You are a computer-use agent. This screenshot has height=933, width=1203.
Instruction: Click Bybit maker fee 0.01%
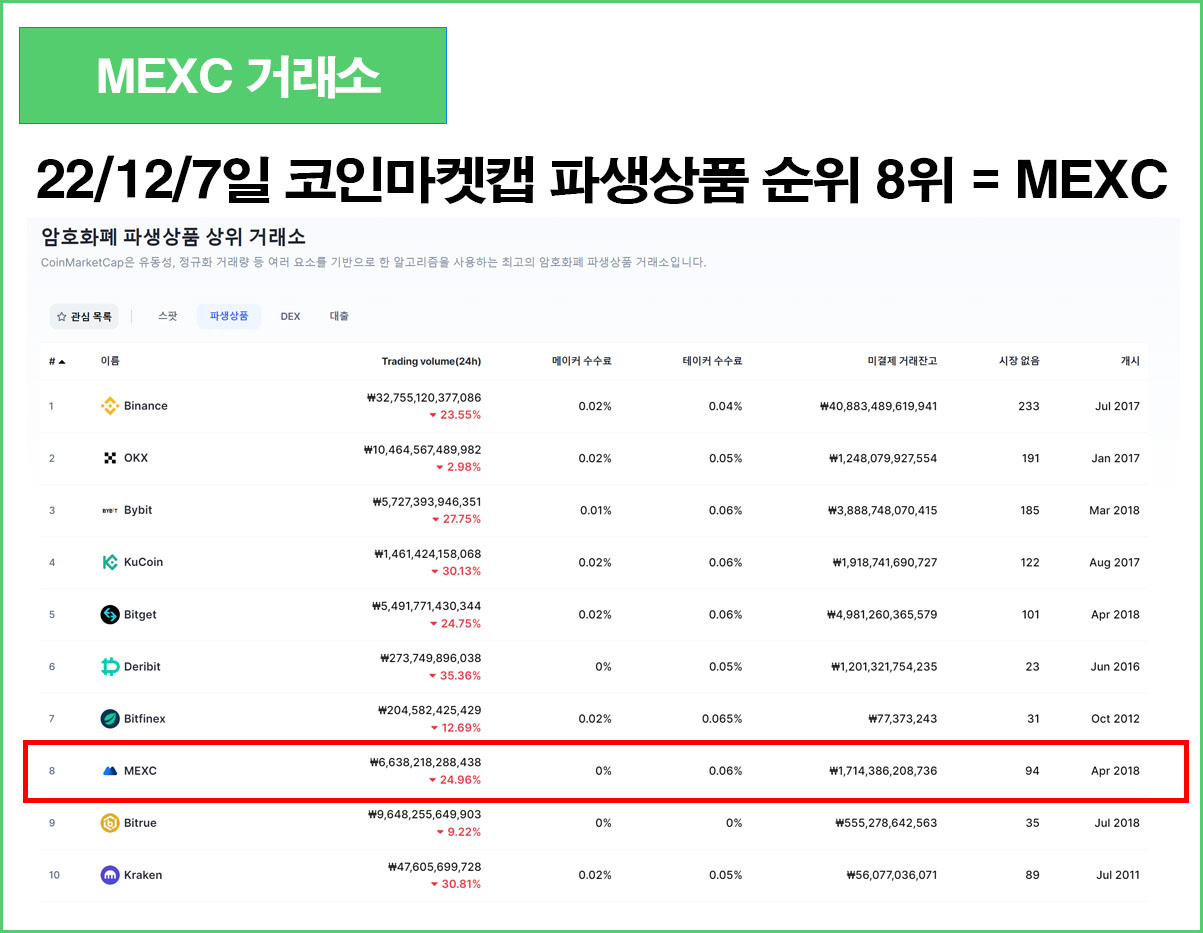coord(595,510)
